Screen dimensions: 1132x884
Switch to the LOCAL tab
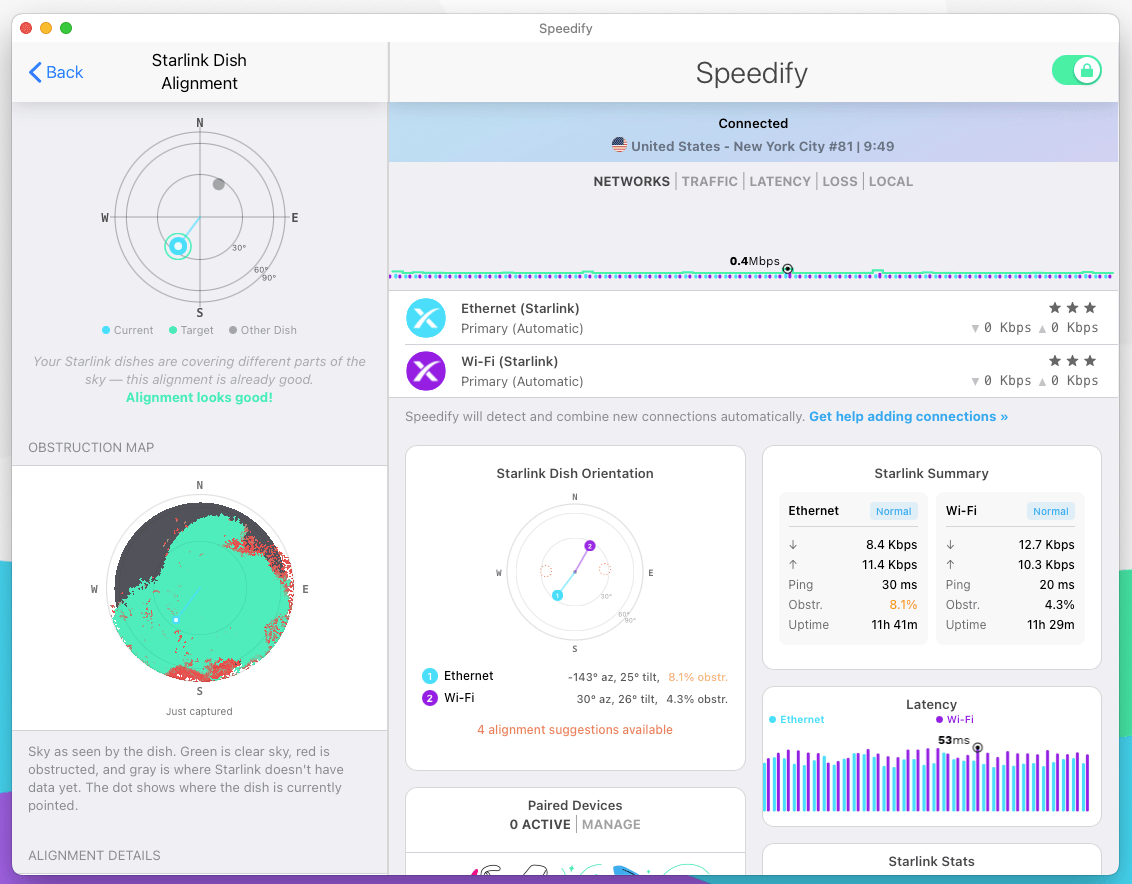pos(891,181)
